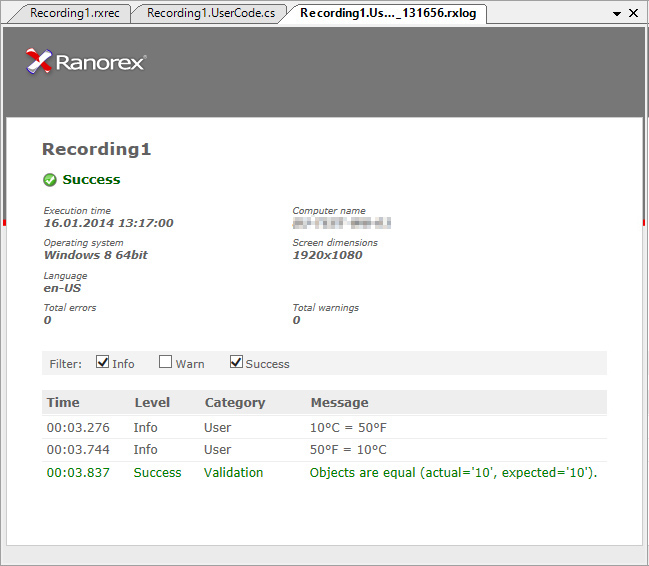Select the Windows 8 64bit value
649x566 pixels.
(x=96, y=255)
